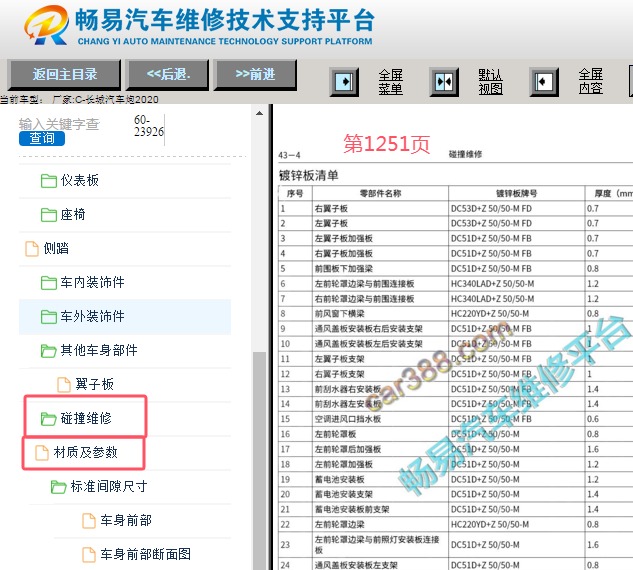Click the 全屏菜单 label
This screenshot has width=633, height=570.
tap(390, 82)
